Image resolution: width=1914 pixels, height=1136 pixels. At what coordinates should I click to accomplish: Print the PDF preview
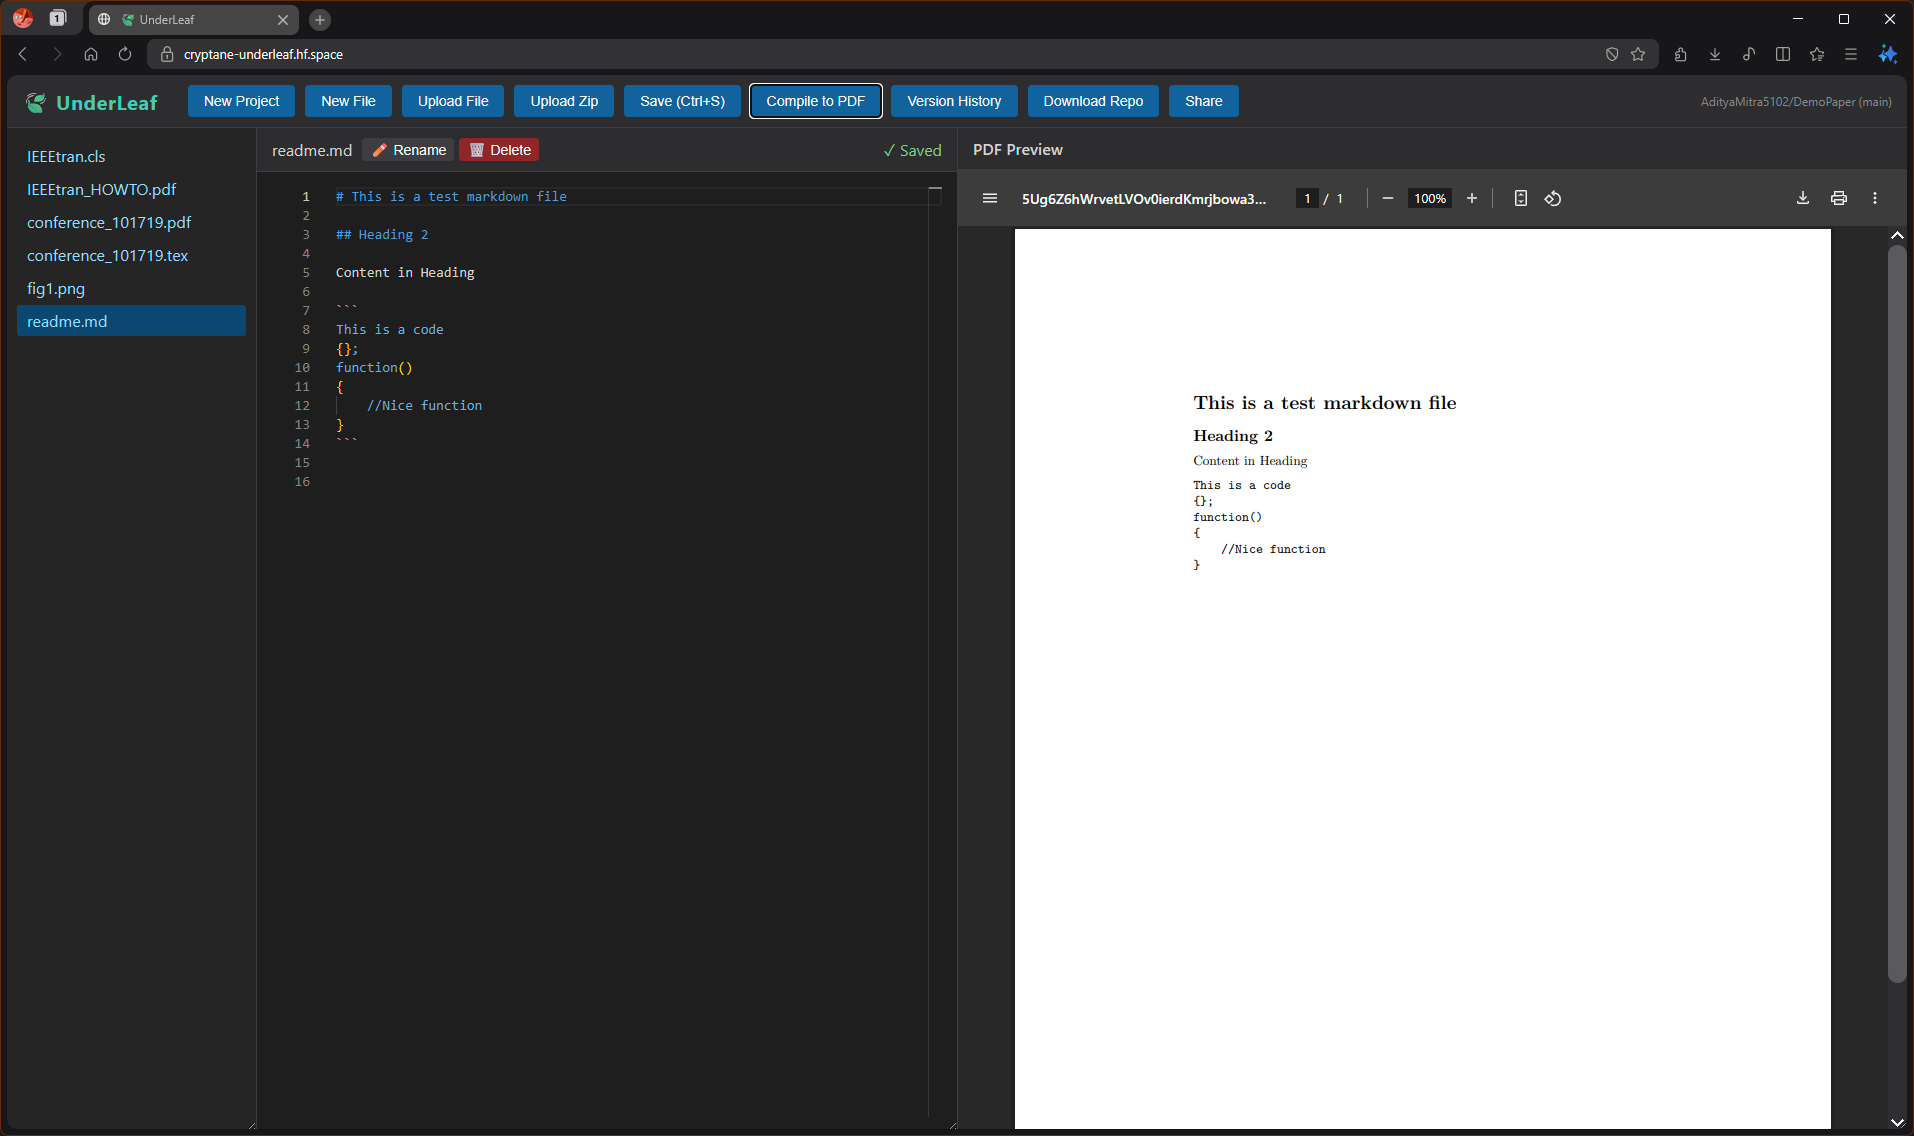click(x=1838, y=198)
